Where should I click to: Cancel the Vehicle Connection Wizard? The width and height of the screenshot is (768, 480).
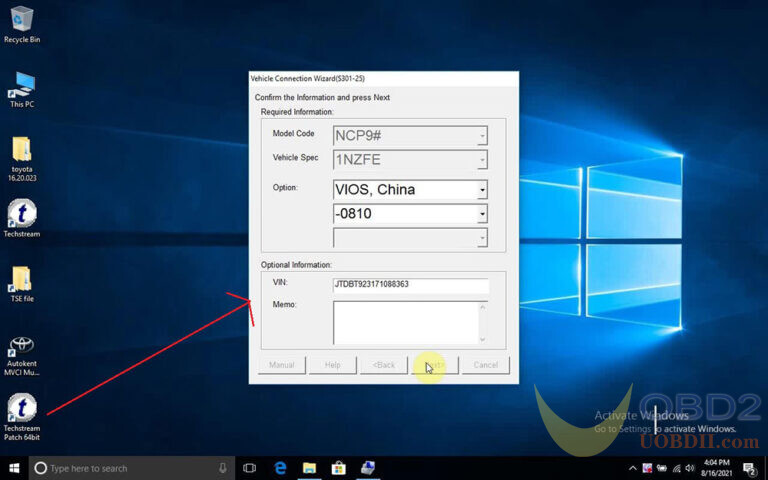pyautogui.click(x=485, y=365)
